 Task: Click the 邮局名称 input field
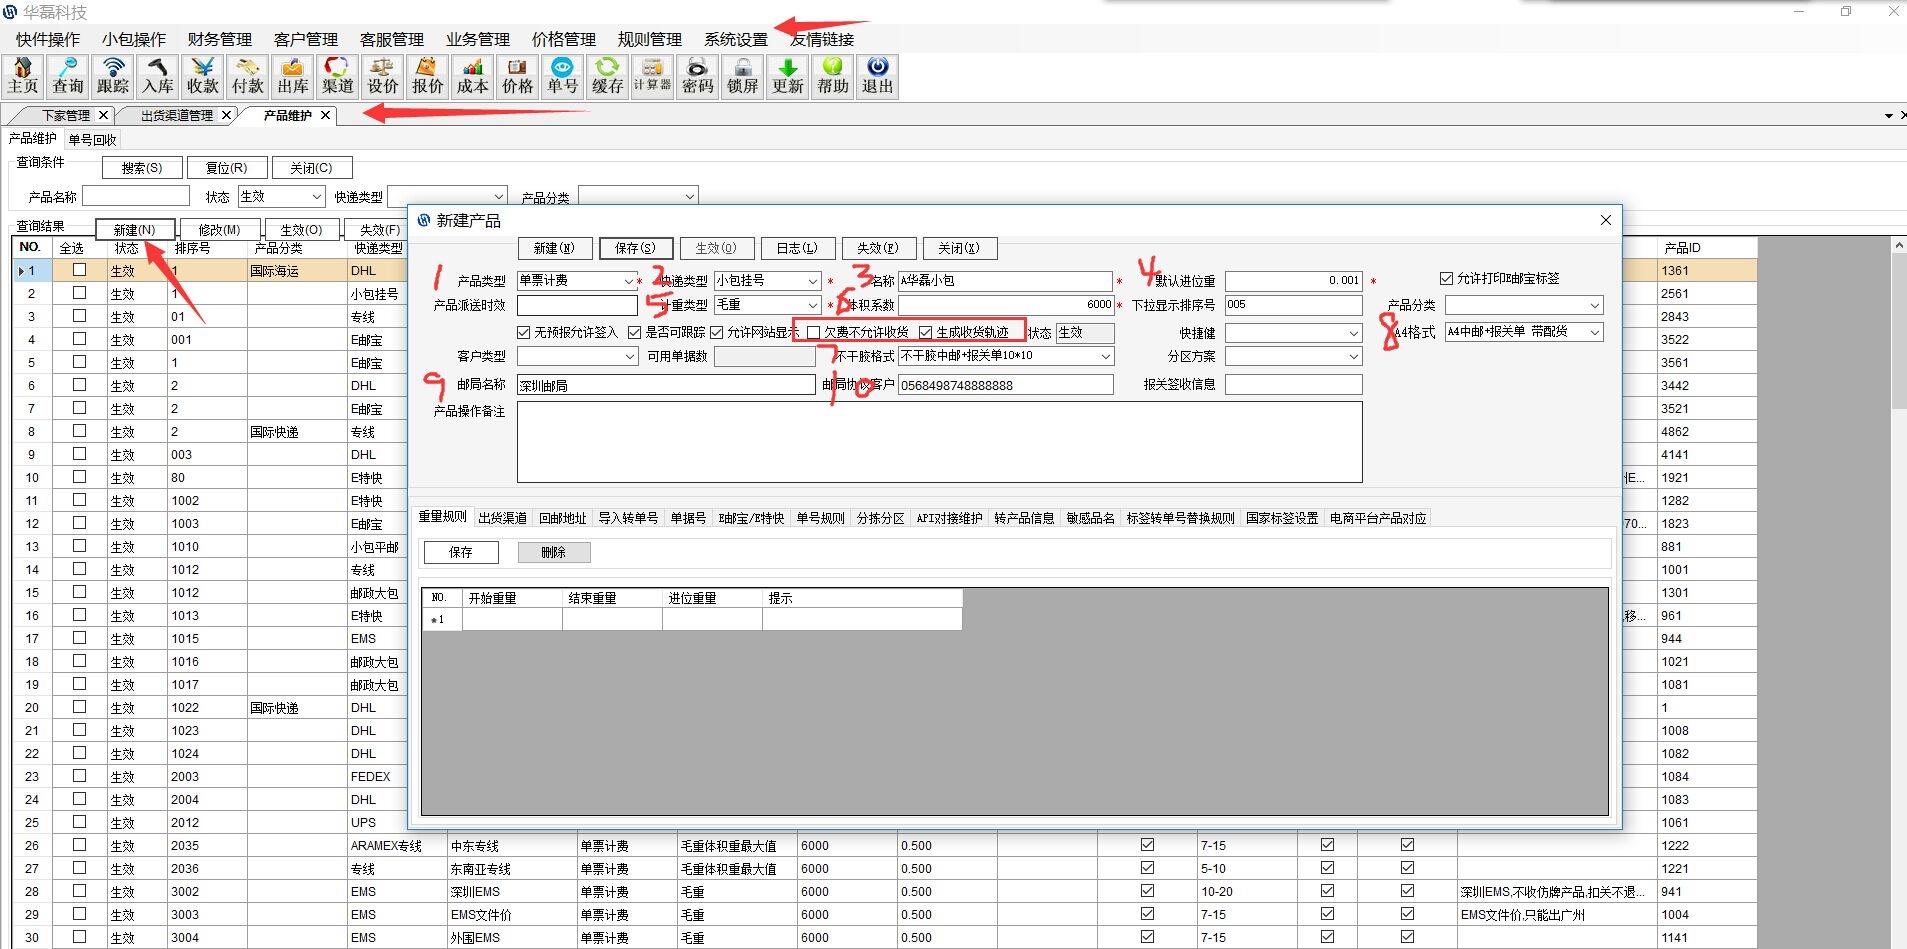click(x=665, y=385)
